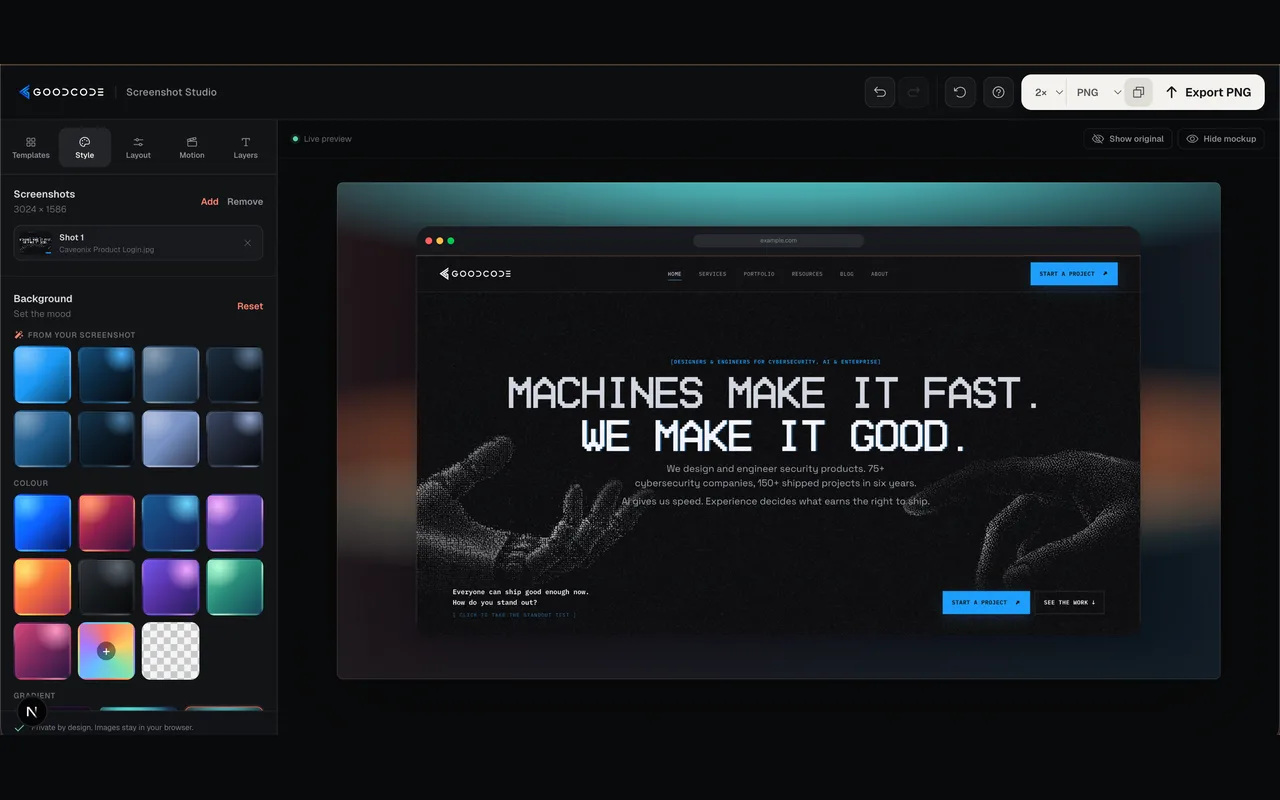The width and height of the screenshot is (1280, 800).
Task: Click the redo arrow icon in top toolbar
Action: (x=913, y=92)
